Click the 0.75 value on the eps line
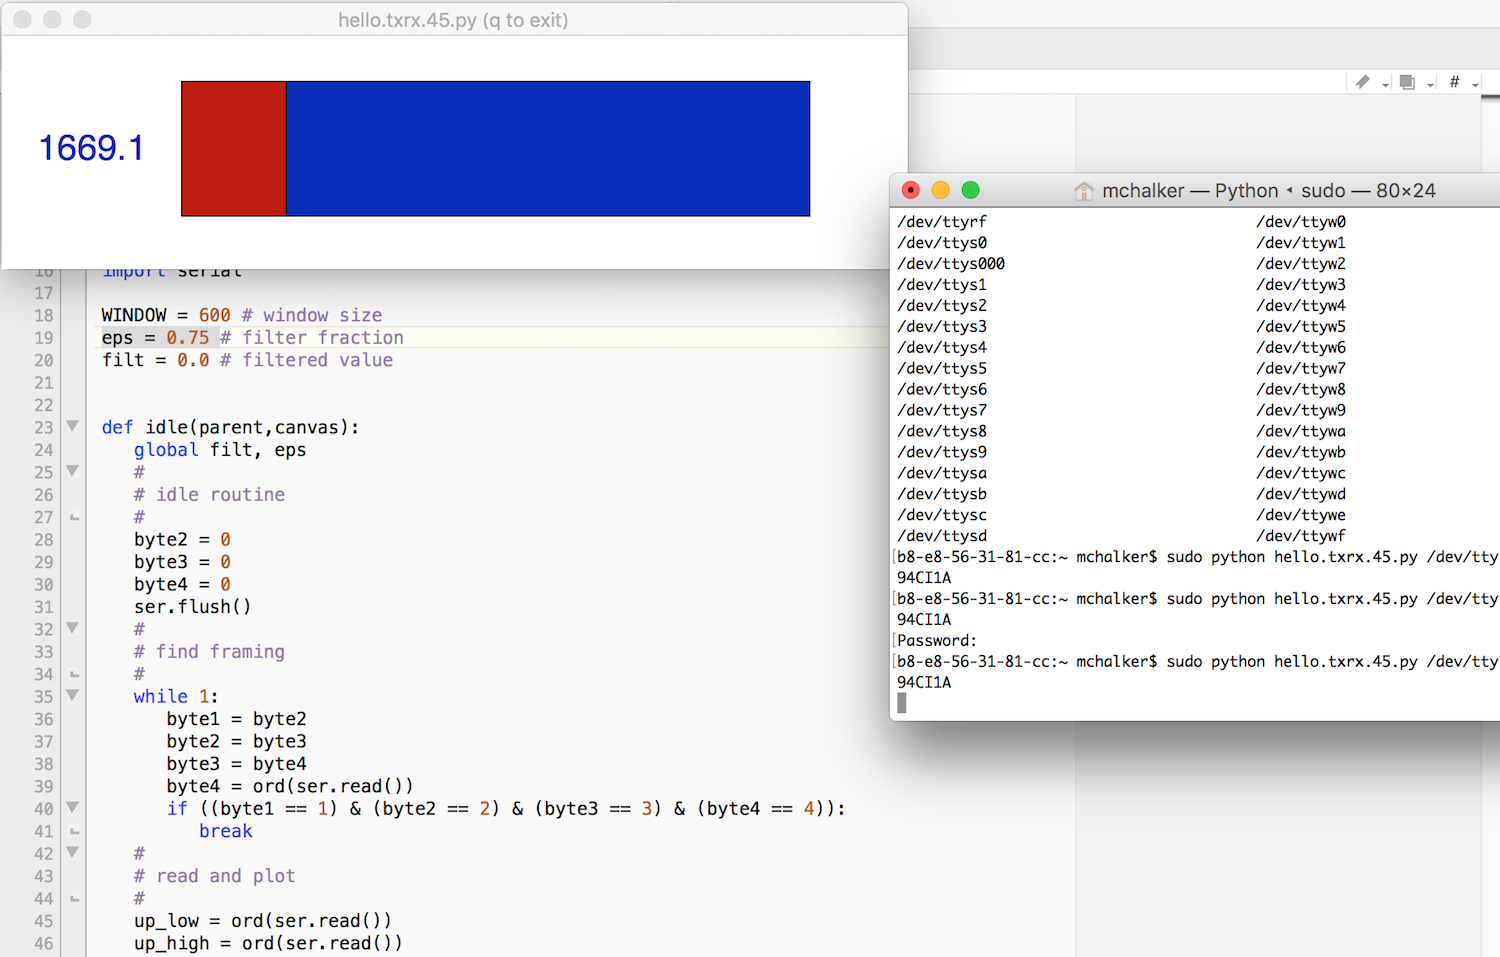Viewport: 1500px width, 957px height. [188, 338]
